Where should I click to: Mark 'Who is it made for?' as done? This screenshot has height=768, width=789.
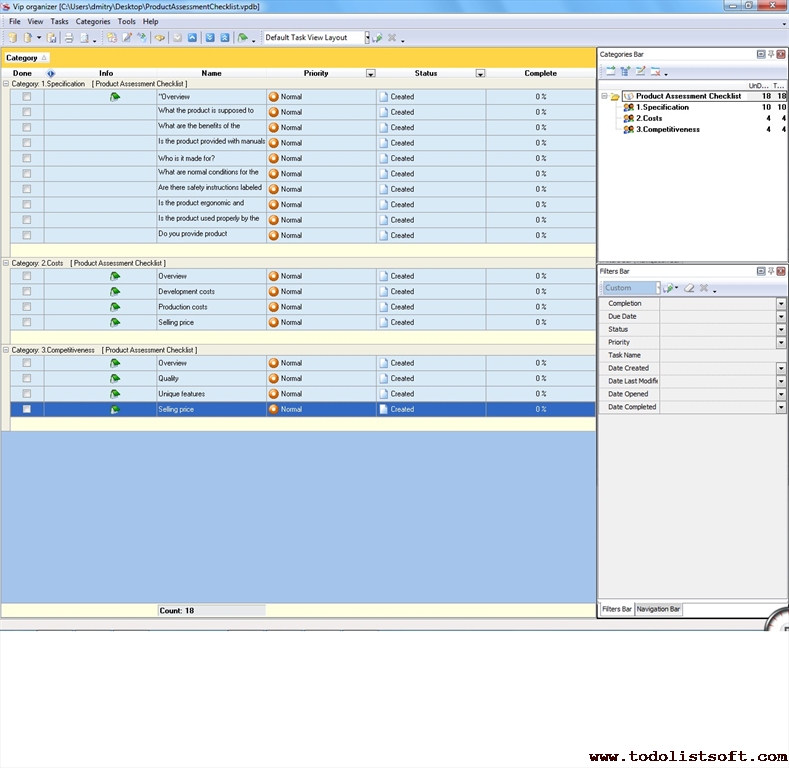[27, 158]
